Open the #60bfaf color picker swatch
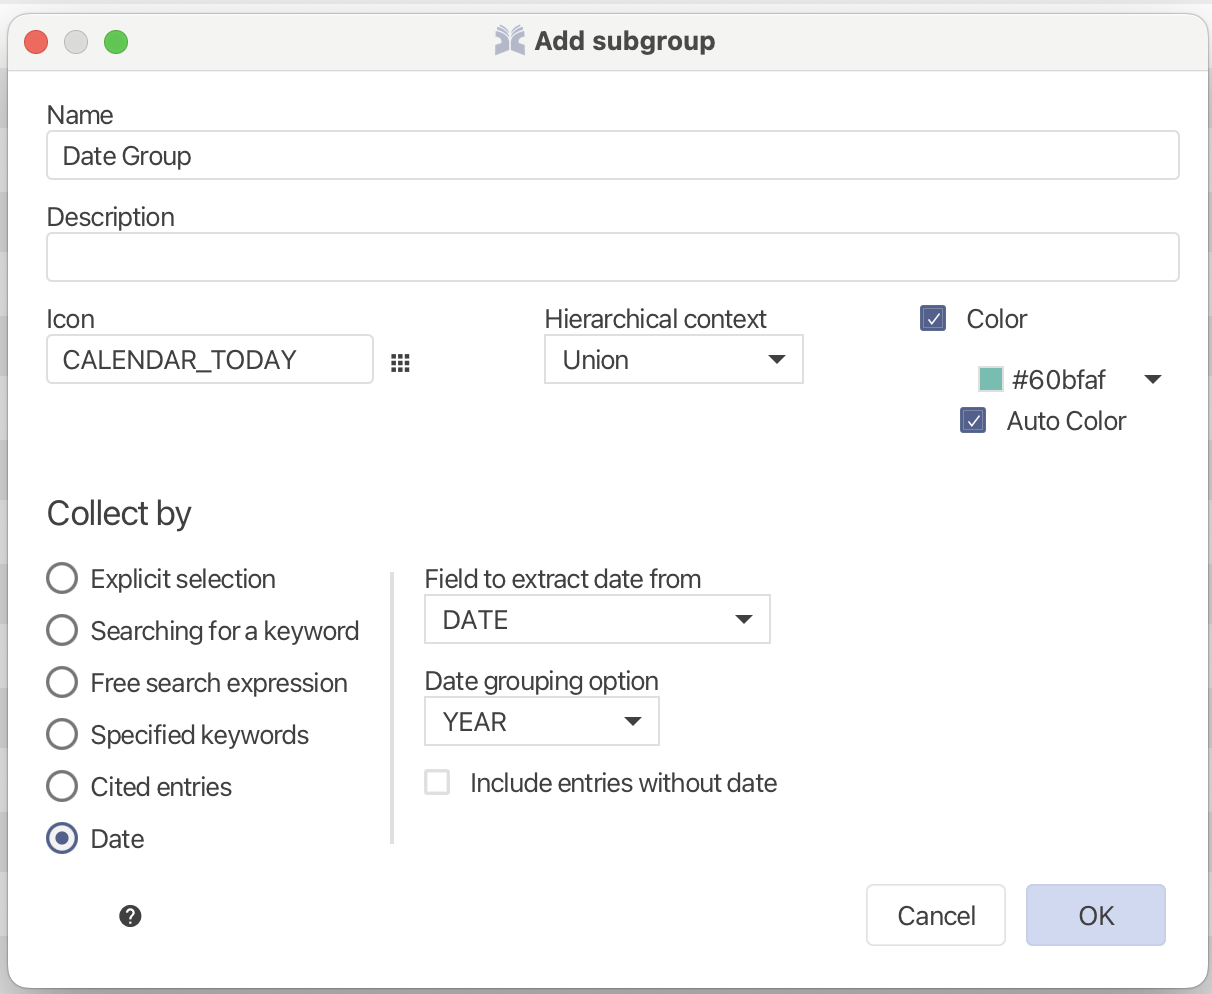 1068,380
